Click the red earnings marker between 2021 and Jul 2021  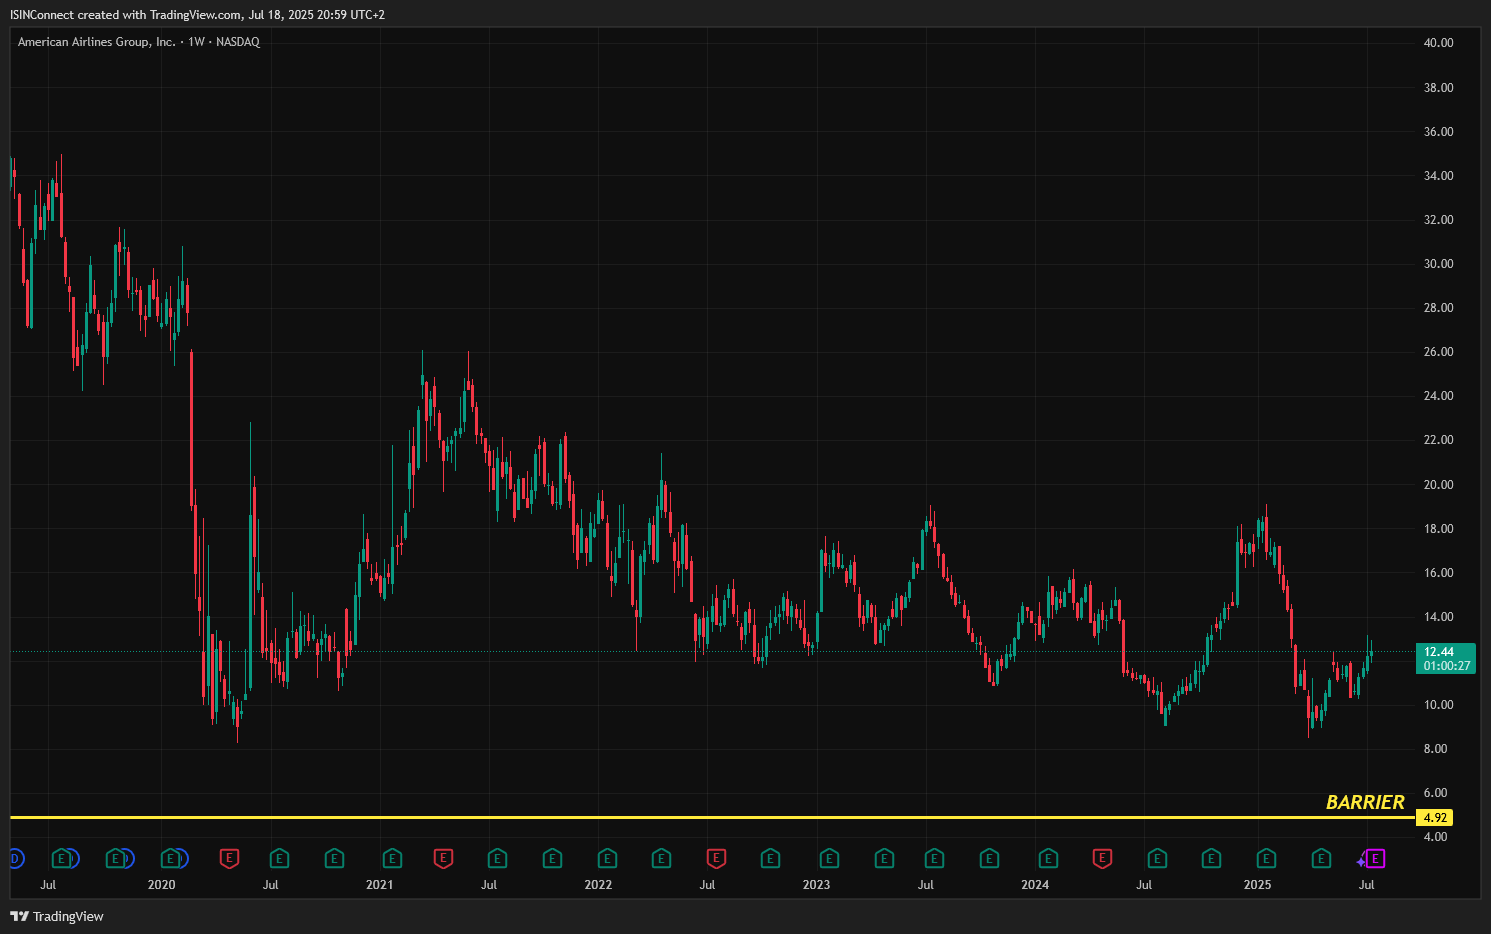click(x=443, y=858)
